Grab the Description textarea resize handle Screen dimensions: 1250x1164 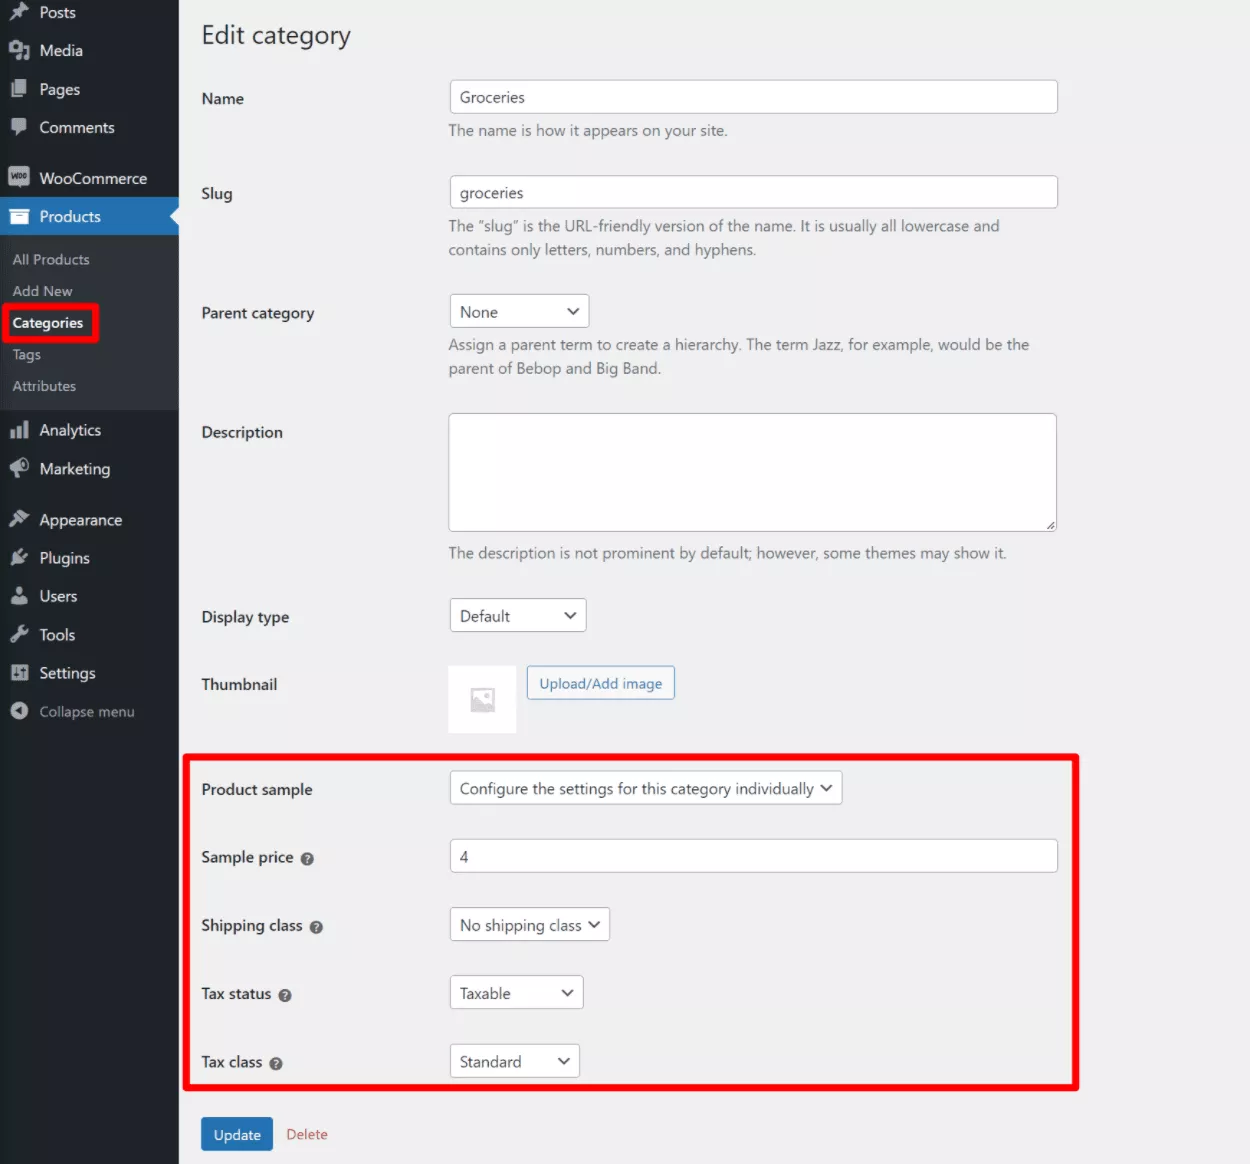1050,525
